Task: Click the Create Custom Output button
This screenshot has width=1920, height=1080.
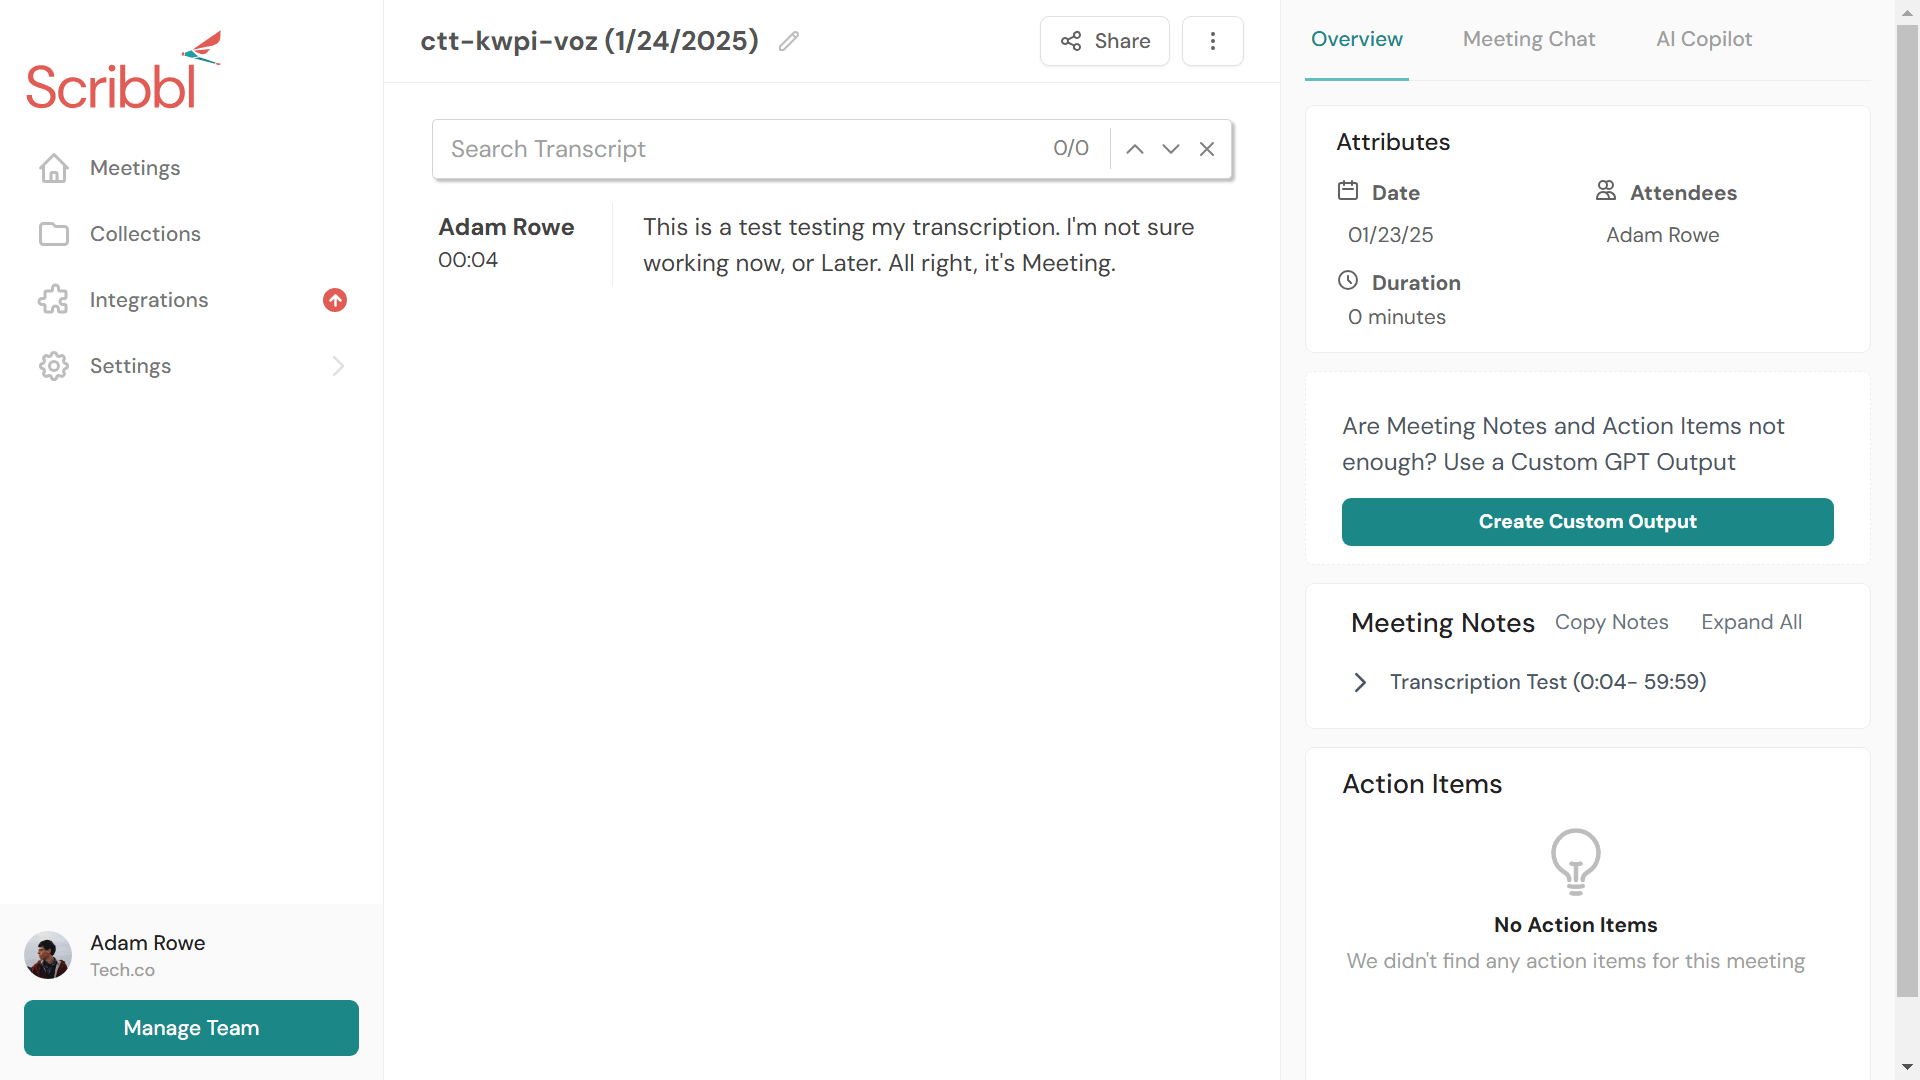Action: (1588, 521)
